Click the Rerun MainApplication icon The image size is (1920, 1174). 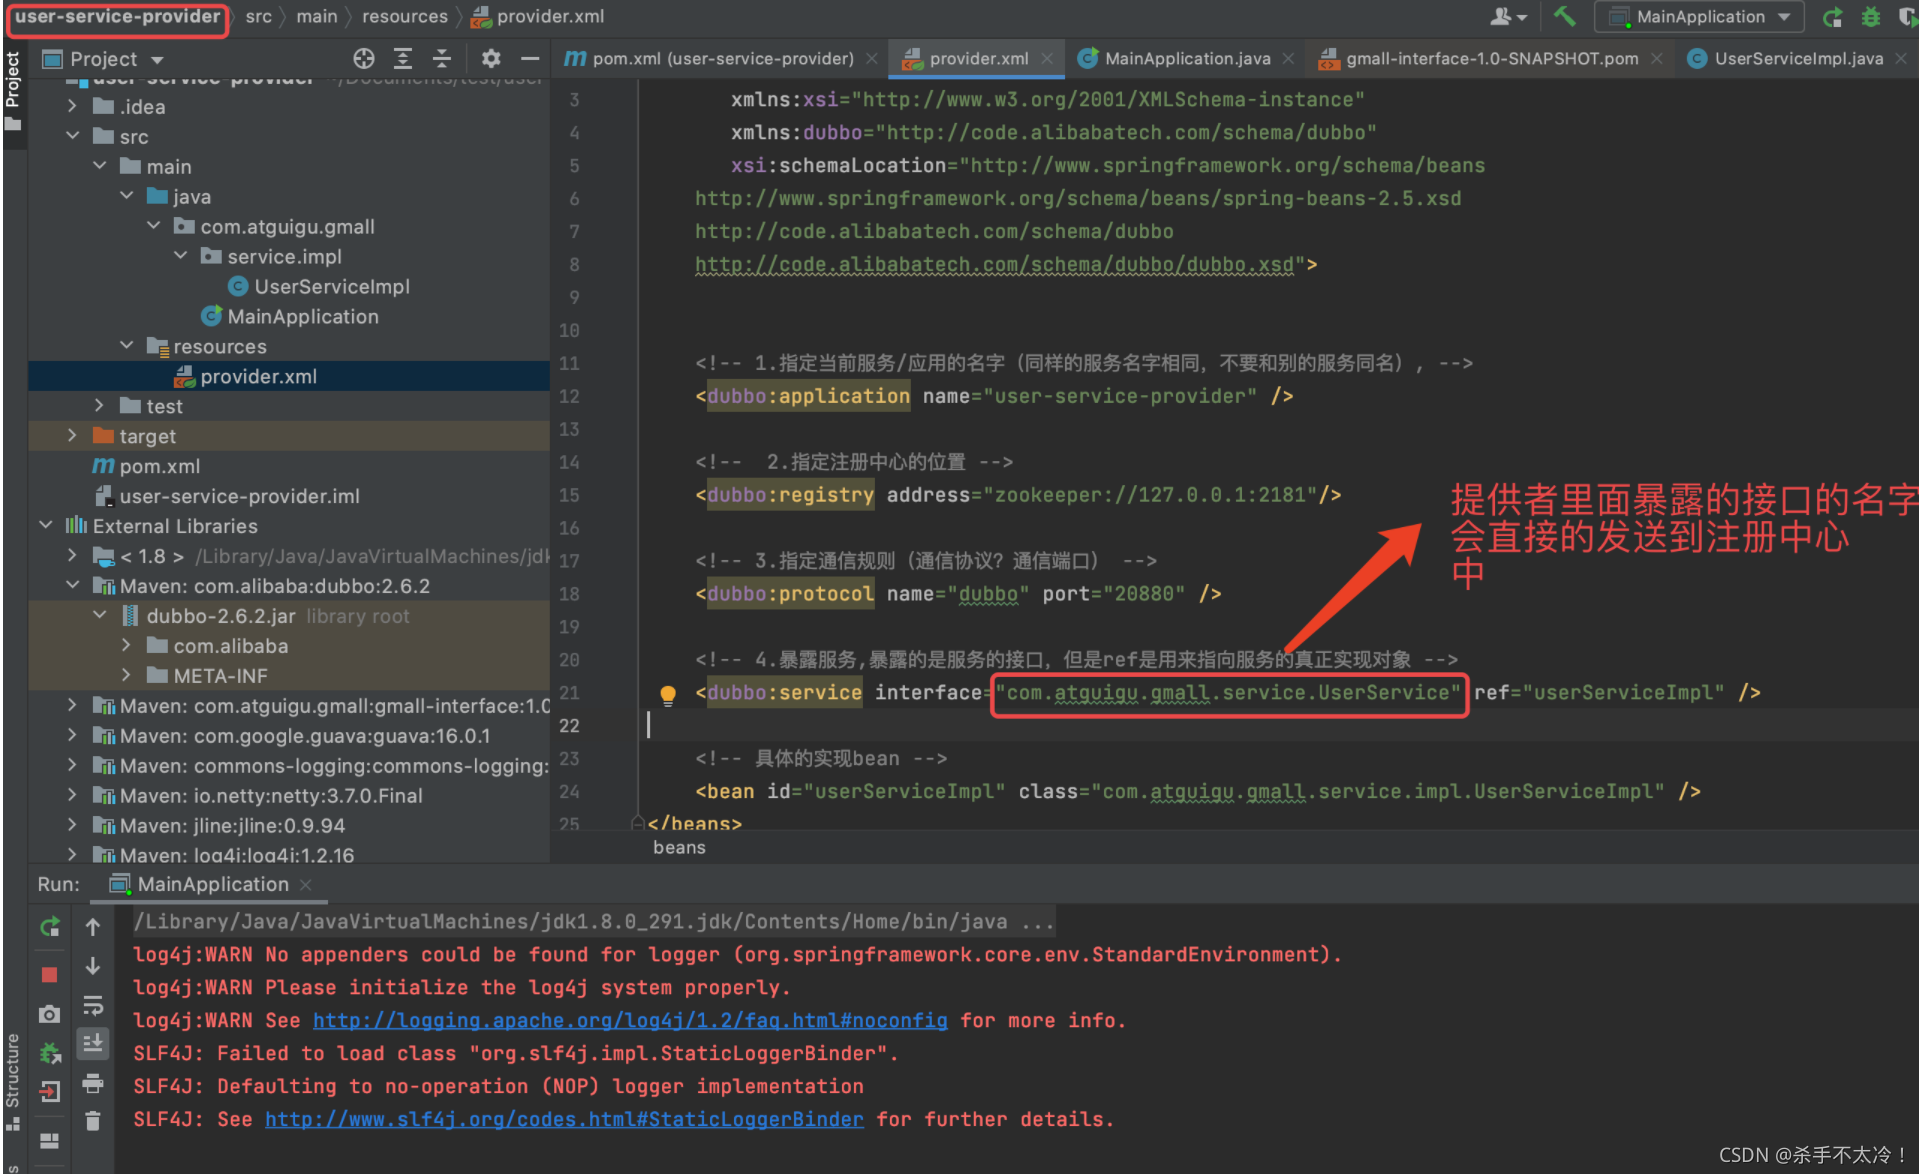point(49,927)
